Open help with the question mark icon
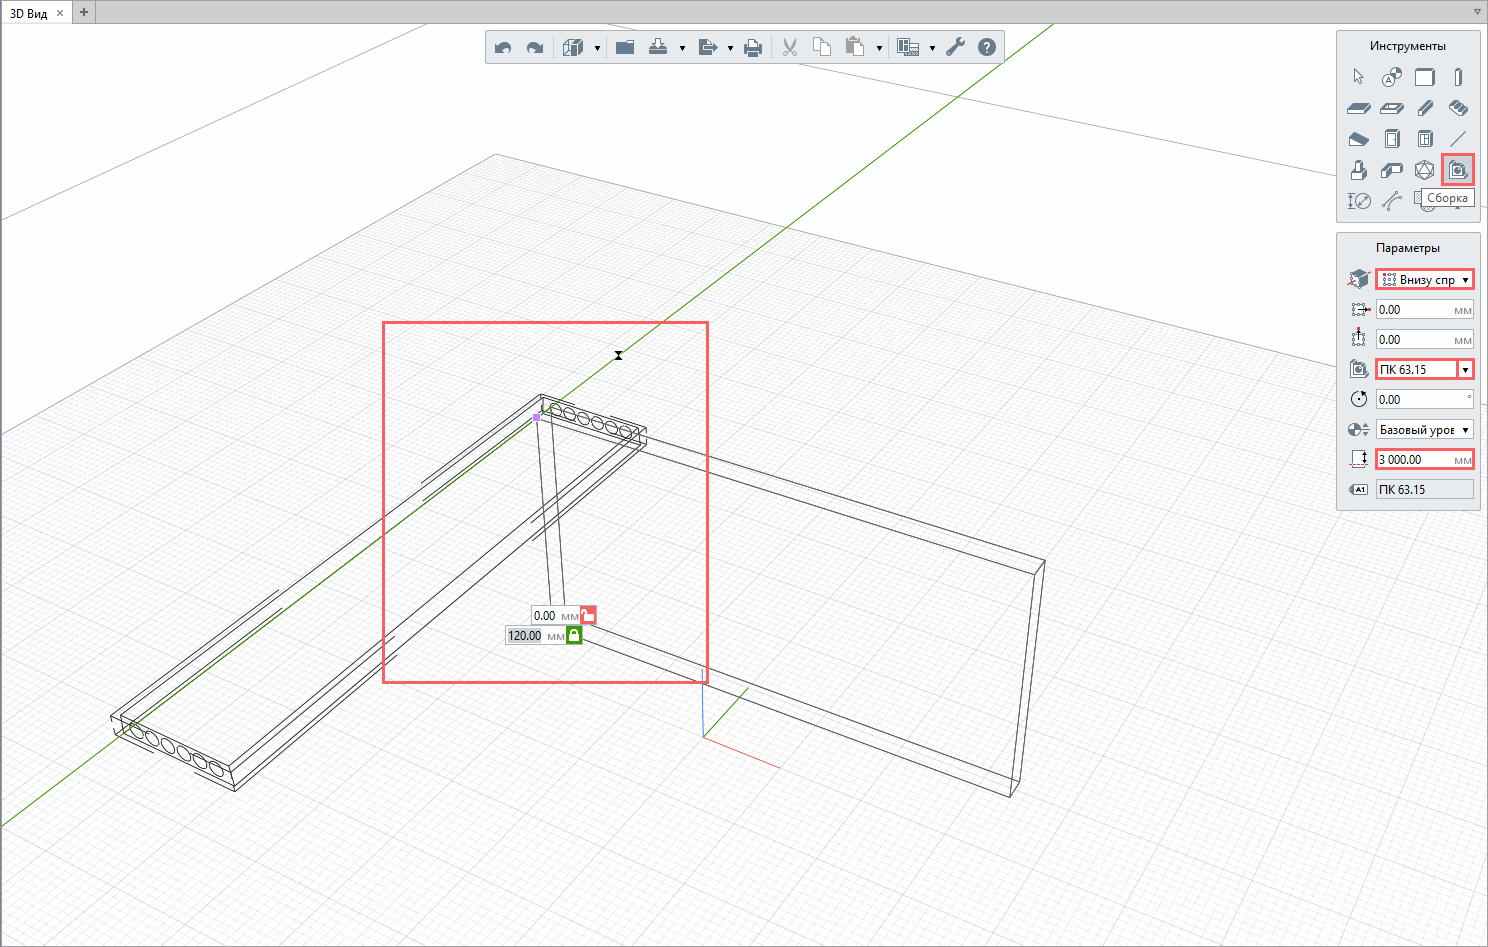The image size is (1488, 947). tap(987, 47)
